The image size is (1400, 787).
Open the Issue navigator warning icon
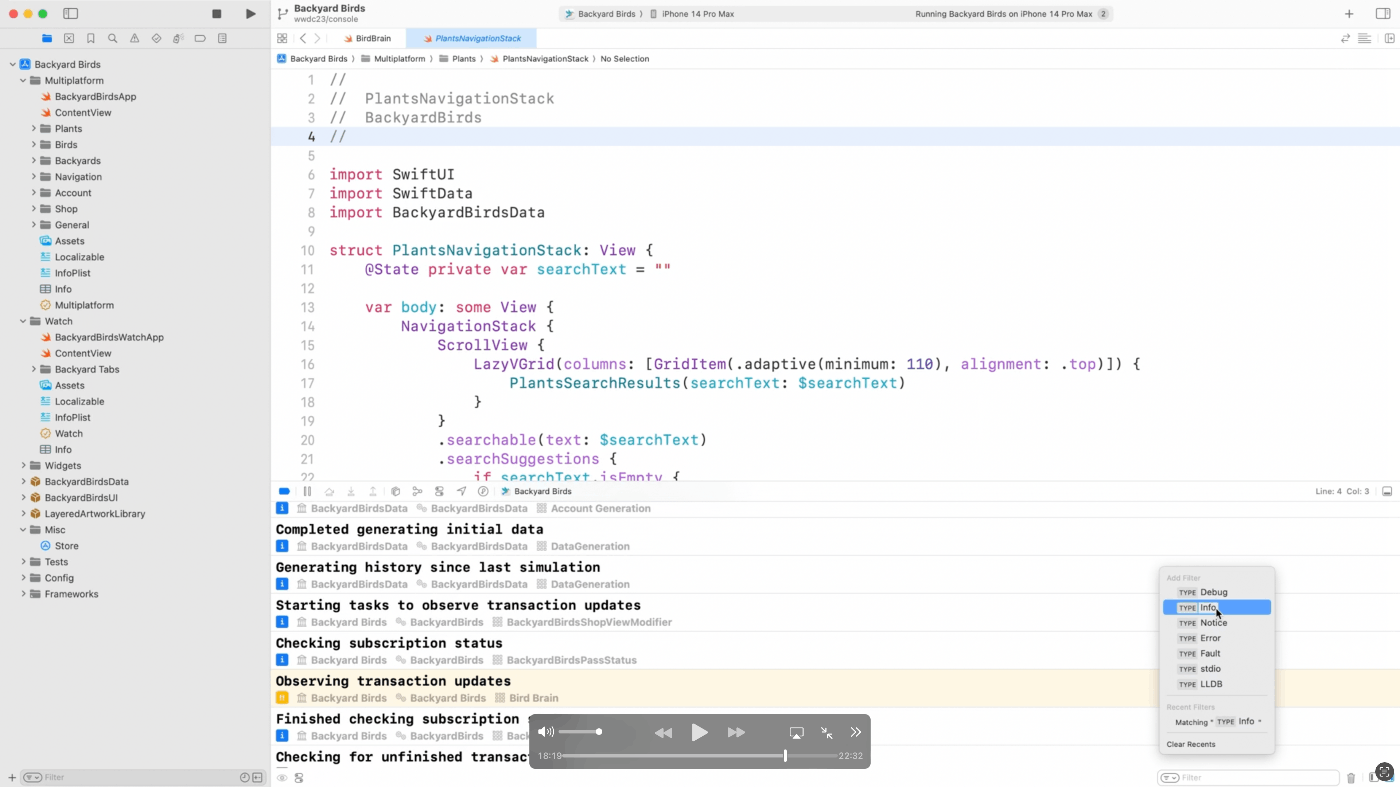point(134,39)
